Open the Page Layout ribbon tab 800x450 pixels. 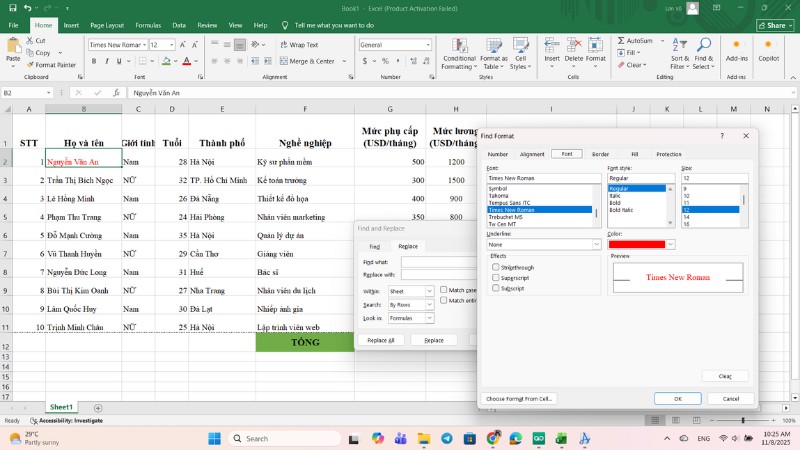(107, 24)
